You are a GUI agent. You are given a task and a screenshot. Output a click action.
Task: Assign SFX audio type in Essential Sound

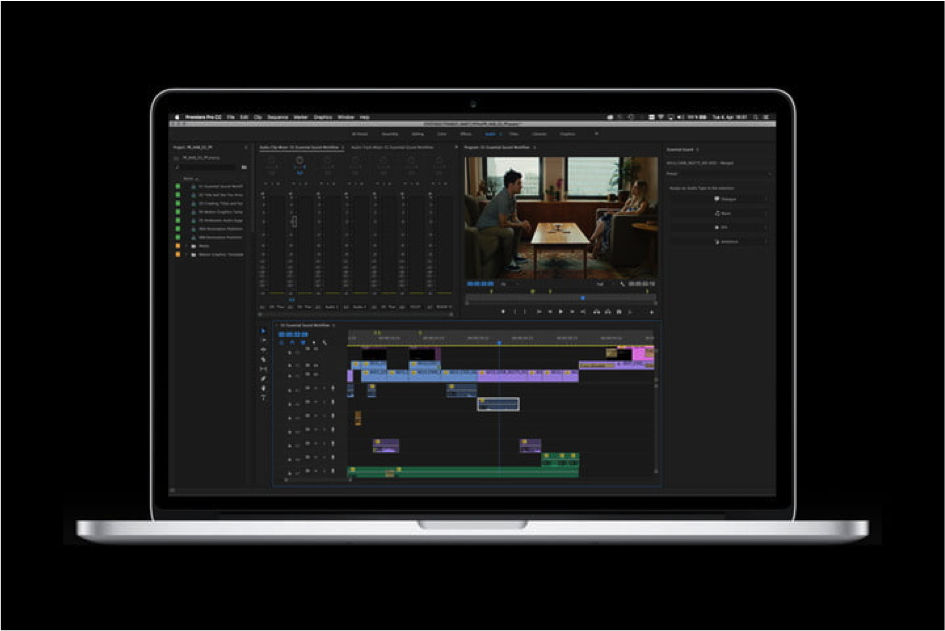click(721, 227)
